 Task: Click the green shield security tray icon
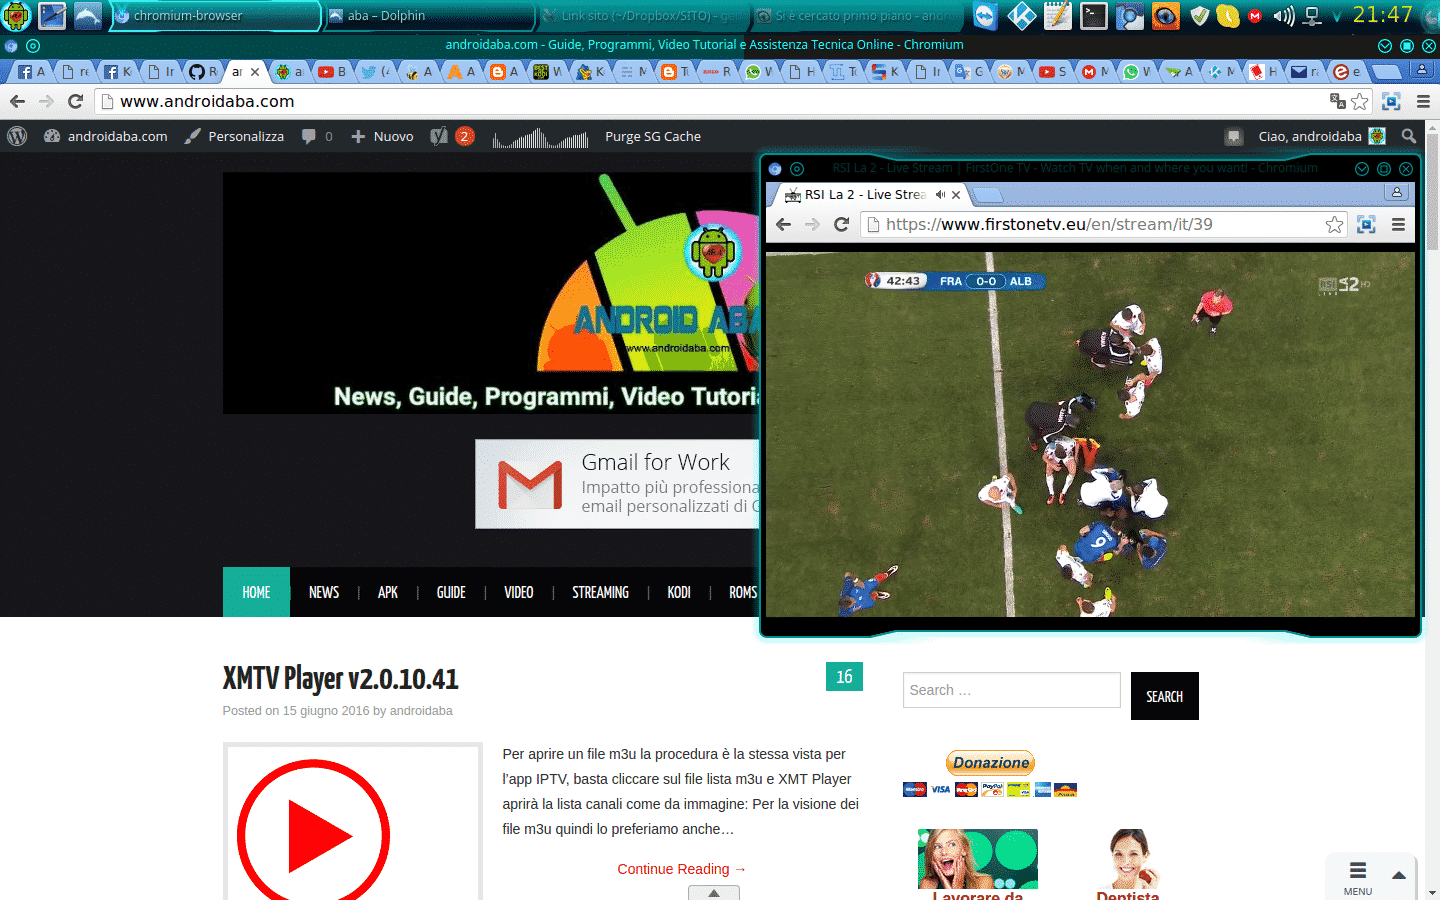click(1200, 16)
